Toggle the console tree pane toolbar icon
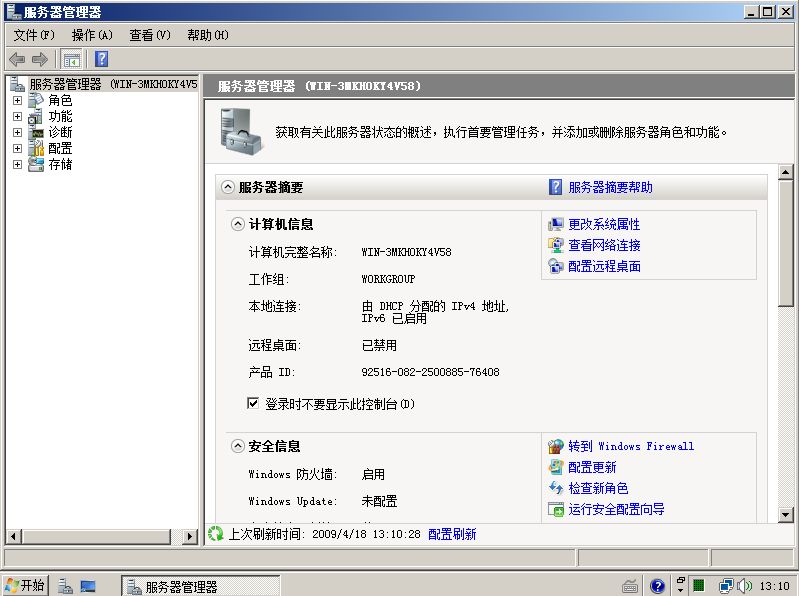This screenshot has width=799, height=596. pyautogui.click(x=71, y=60)
